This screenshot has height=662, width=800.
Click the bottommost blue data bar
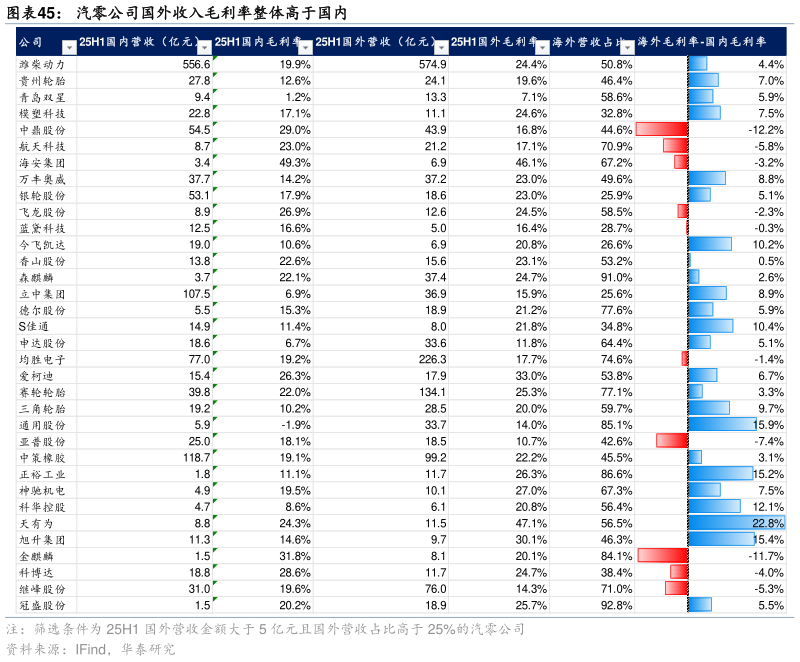point(700,604)
